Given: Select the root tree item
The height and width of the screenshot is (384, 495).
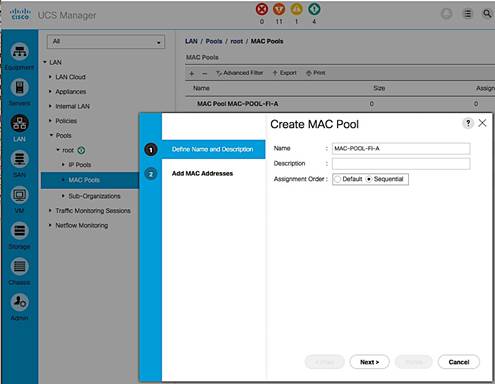Looking at the screenshot, I should click(68, 150).
